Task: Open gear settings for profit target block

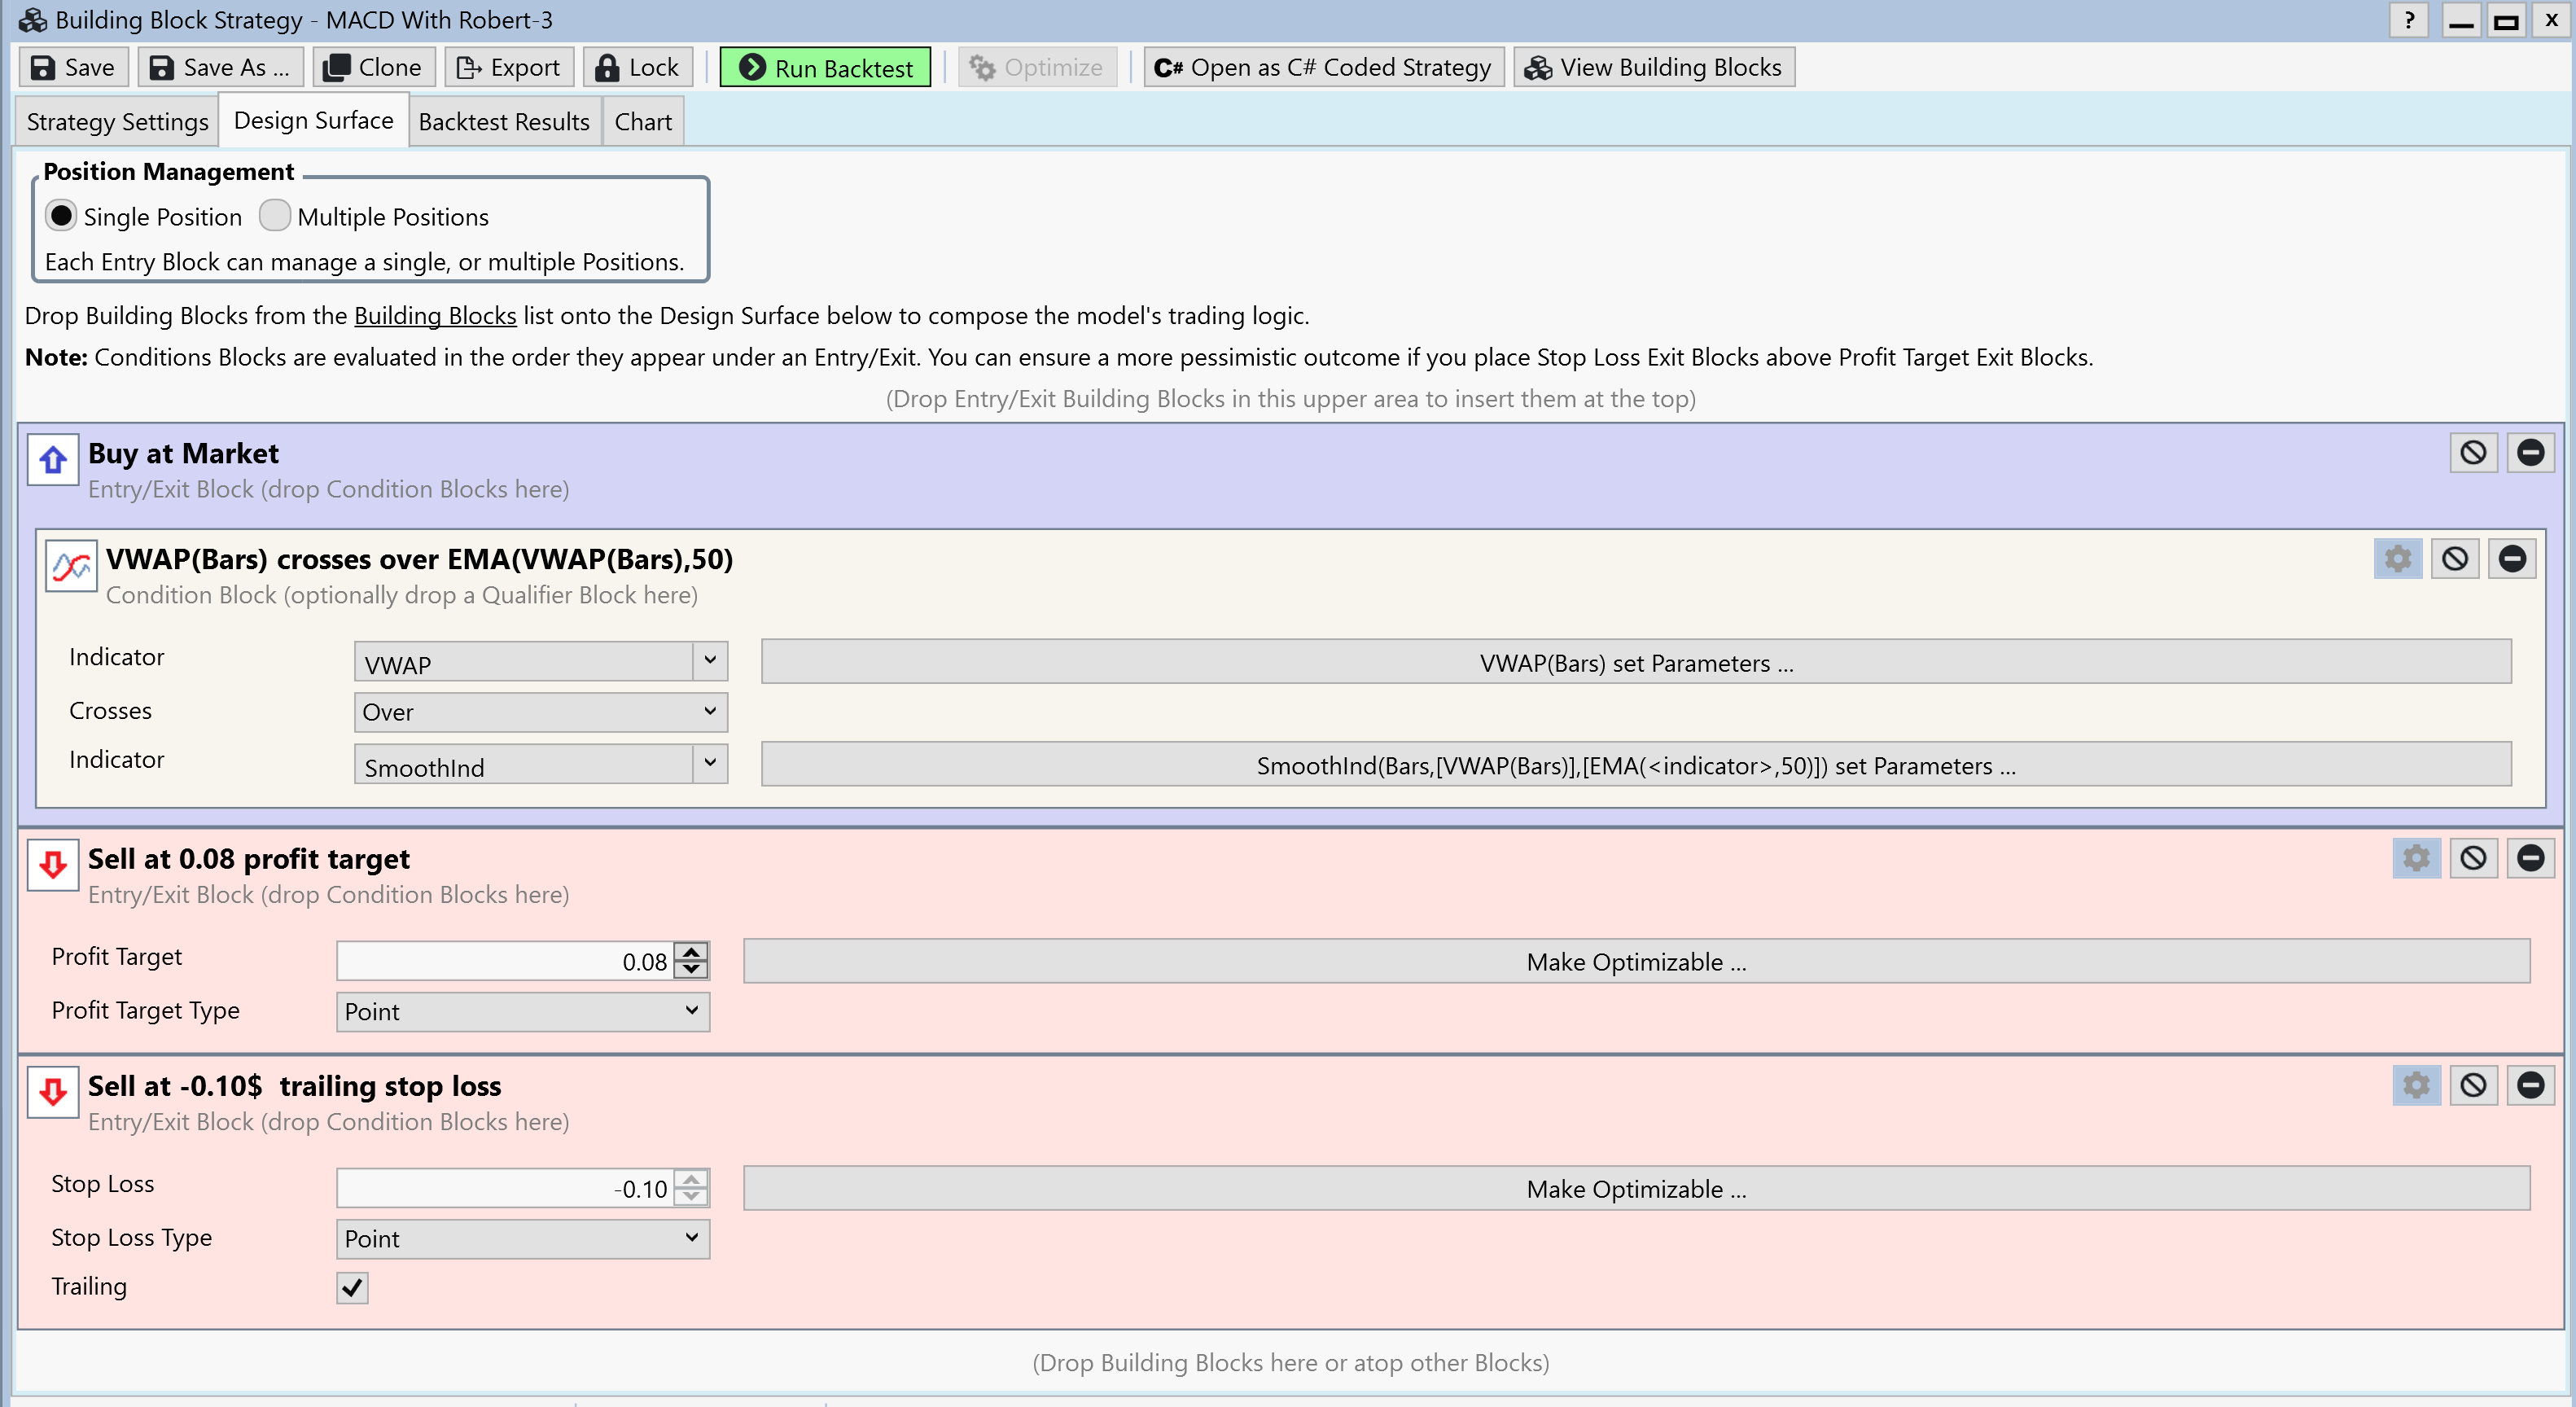Action: 2416,858
